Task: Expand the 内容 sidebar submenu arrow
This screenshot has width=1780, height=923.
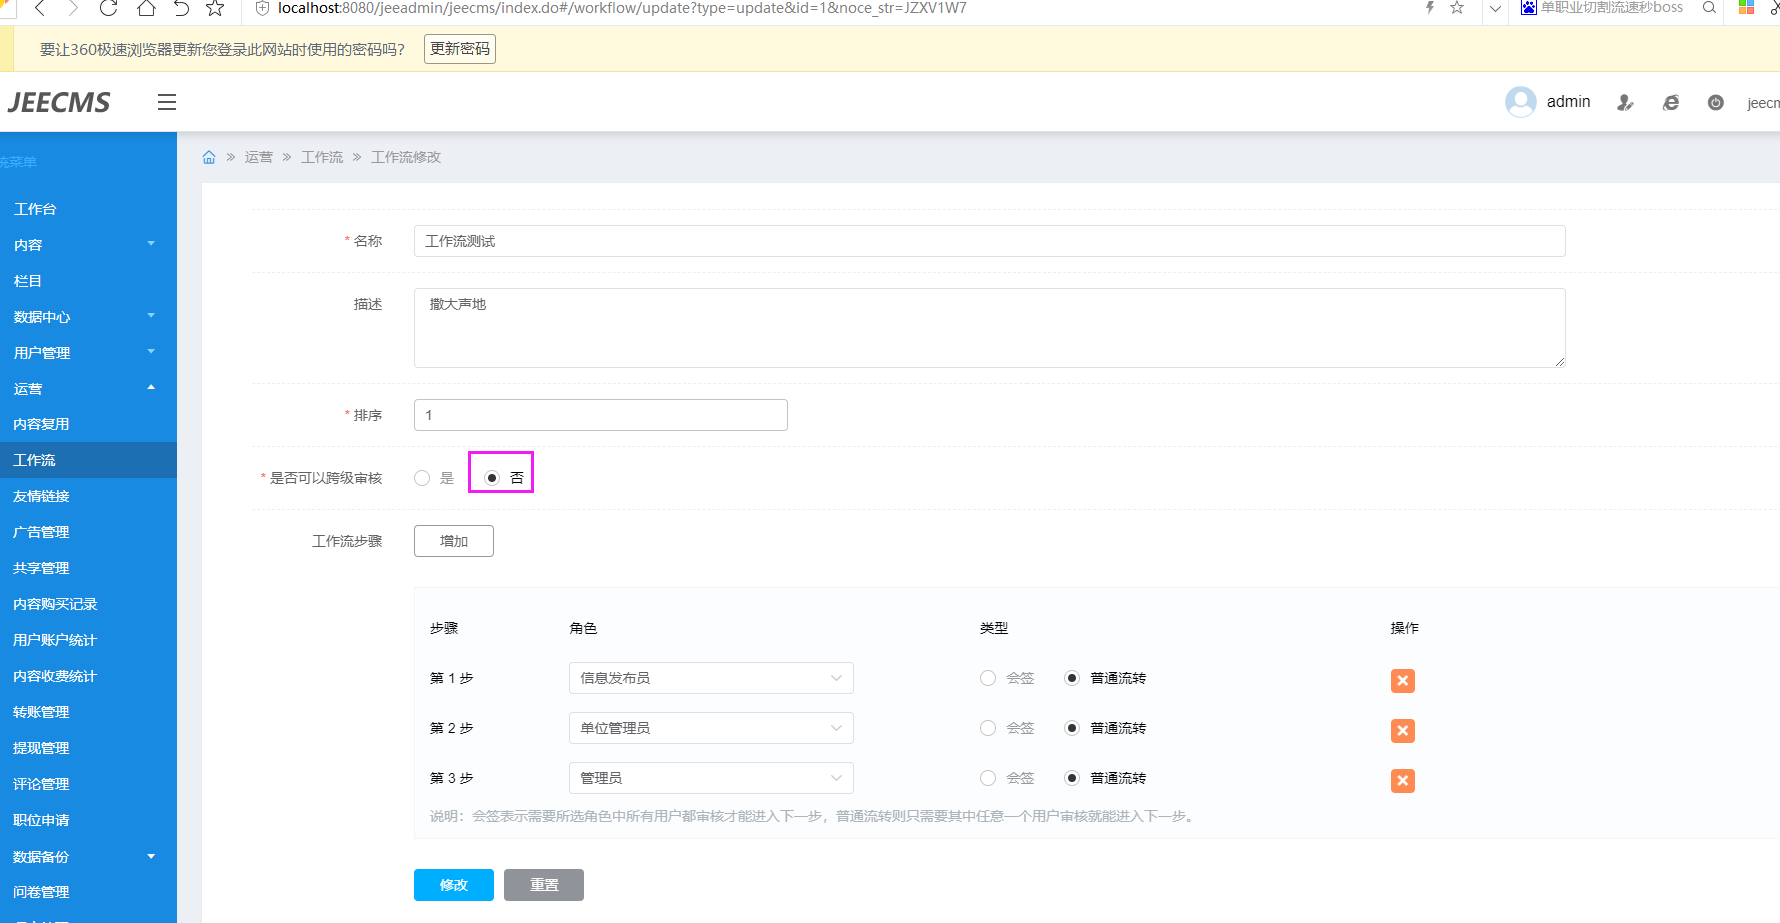Action: [151, 243]
